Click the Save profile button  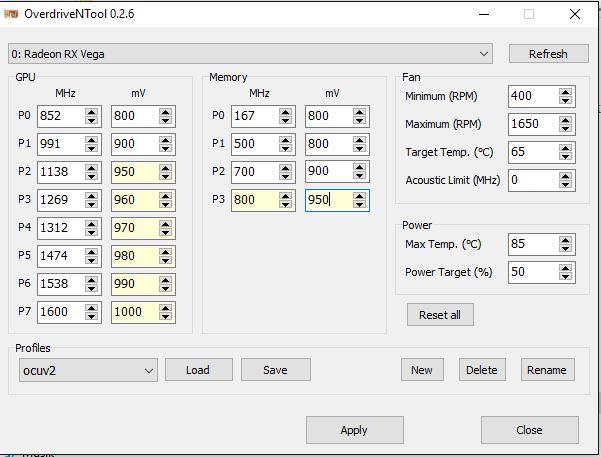[276, 370]
